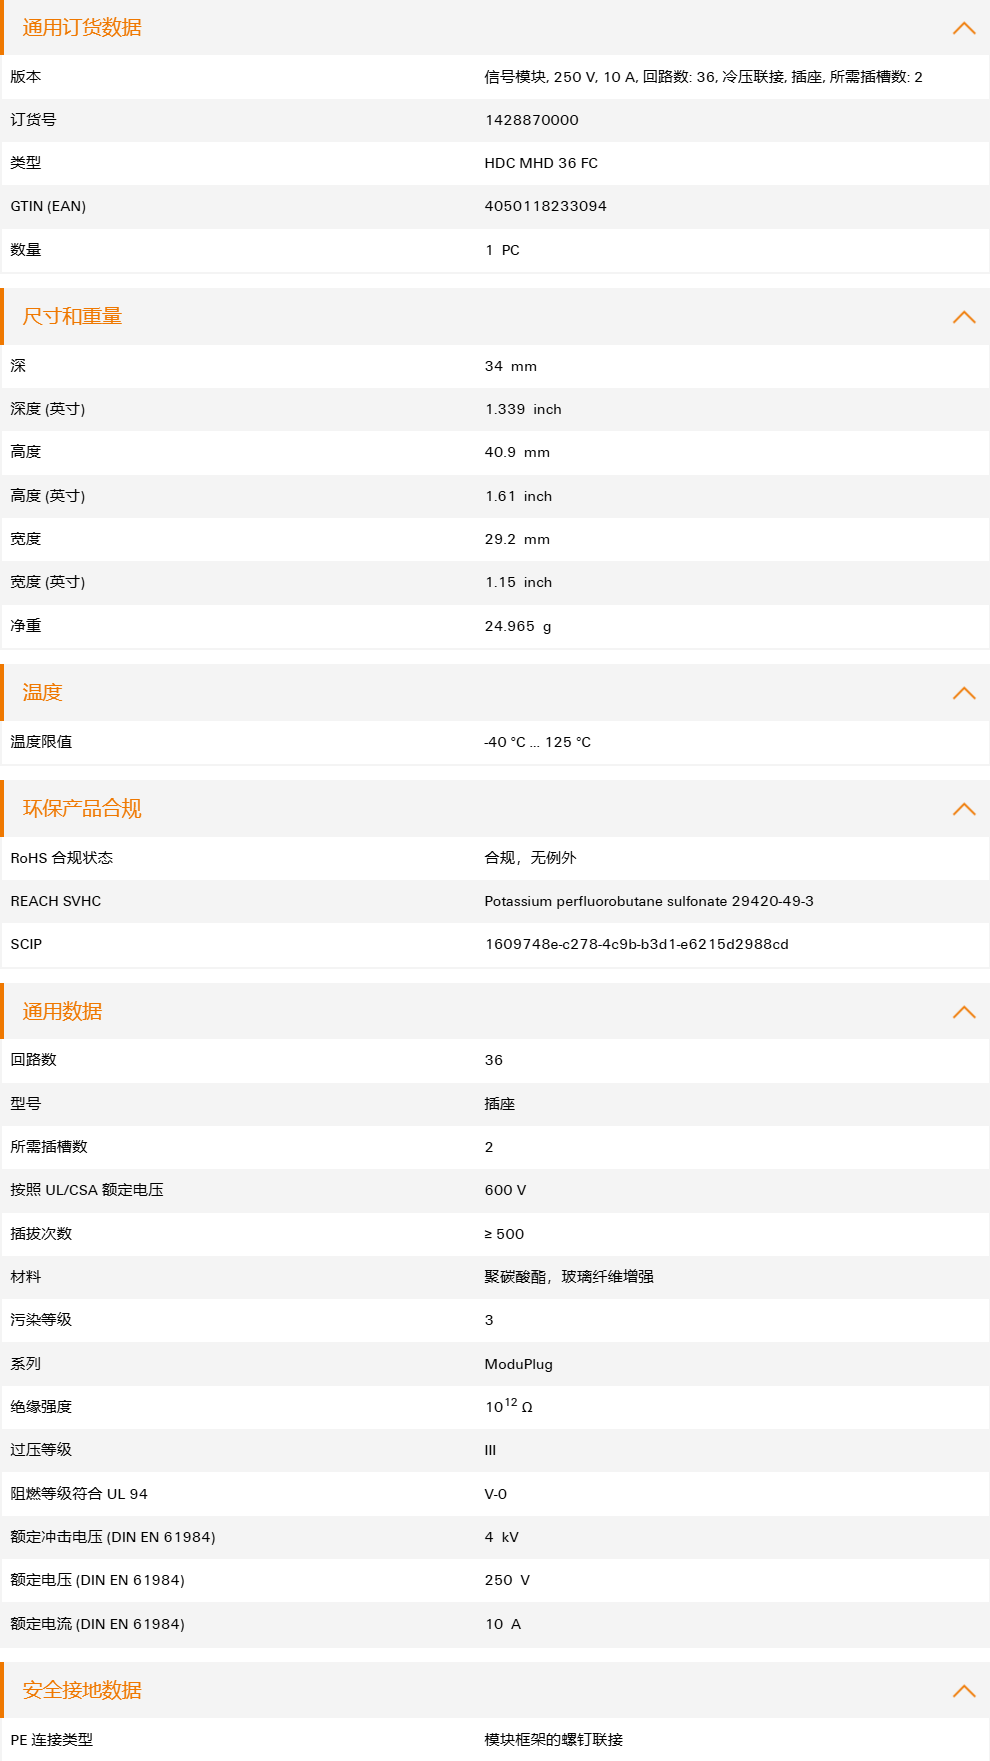Image resolution: width=990 pixels, height=1761 pixels.
Task: Click the 温度 section heading
Action: [42, 693]
